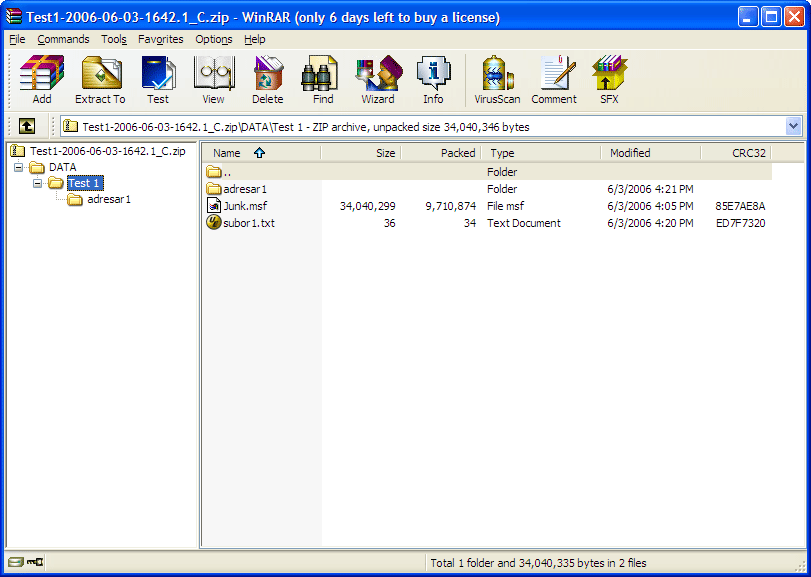
Task: Click the key password icon in status bar
Action: click(36, 562)
